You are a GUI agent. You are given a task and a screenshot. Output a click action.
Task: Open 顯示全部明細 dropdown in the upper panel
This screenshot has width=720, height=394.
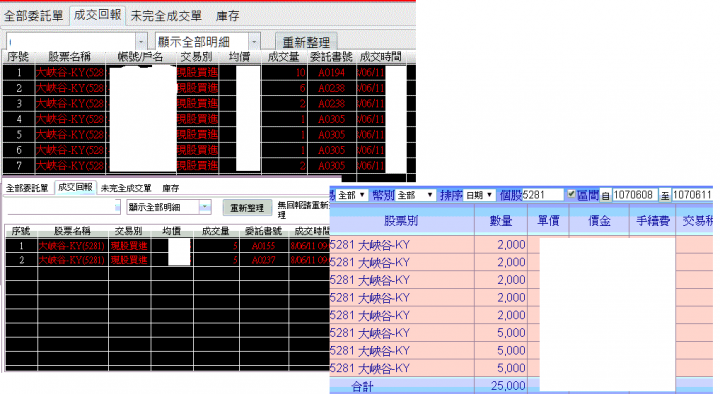click(208, 42)
